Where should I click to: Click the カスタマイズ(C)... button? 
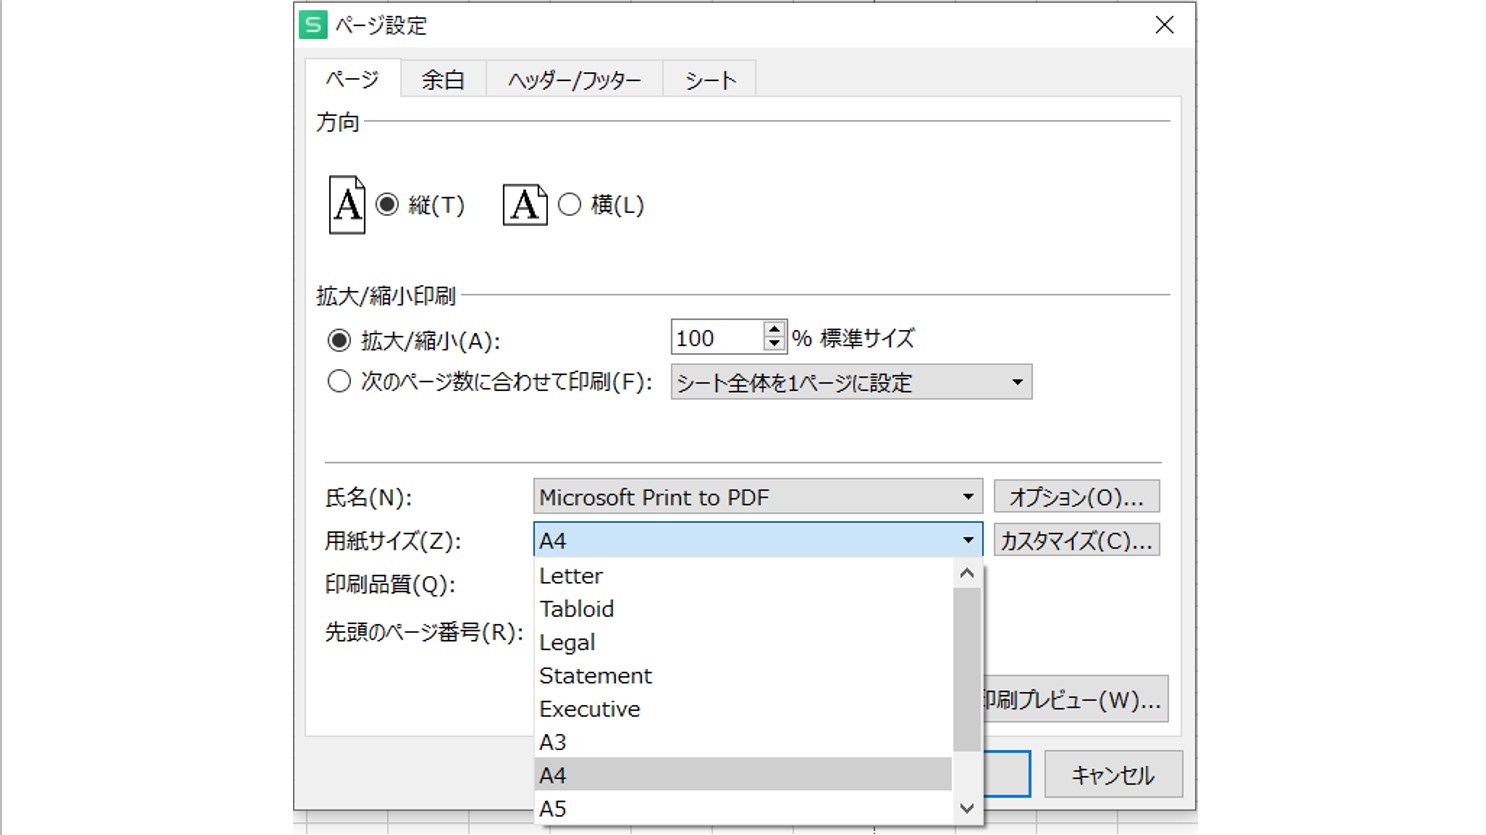click(1076, 540)
